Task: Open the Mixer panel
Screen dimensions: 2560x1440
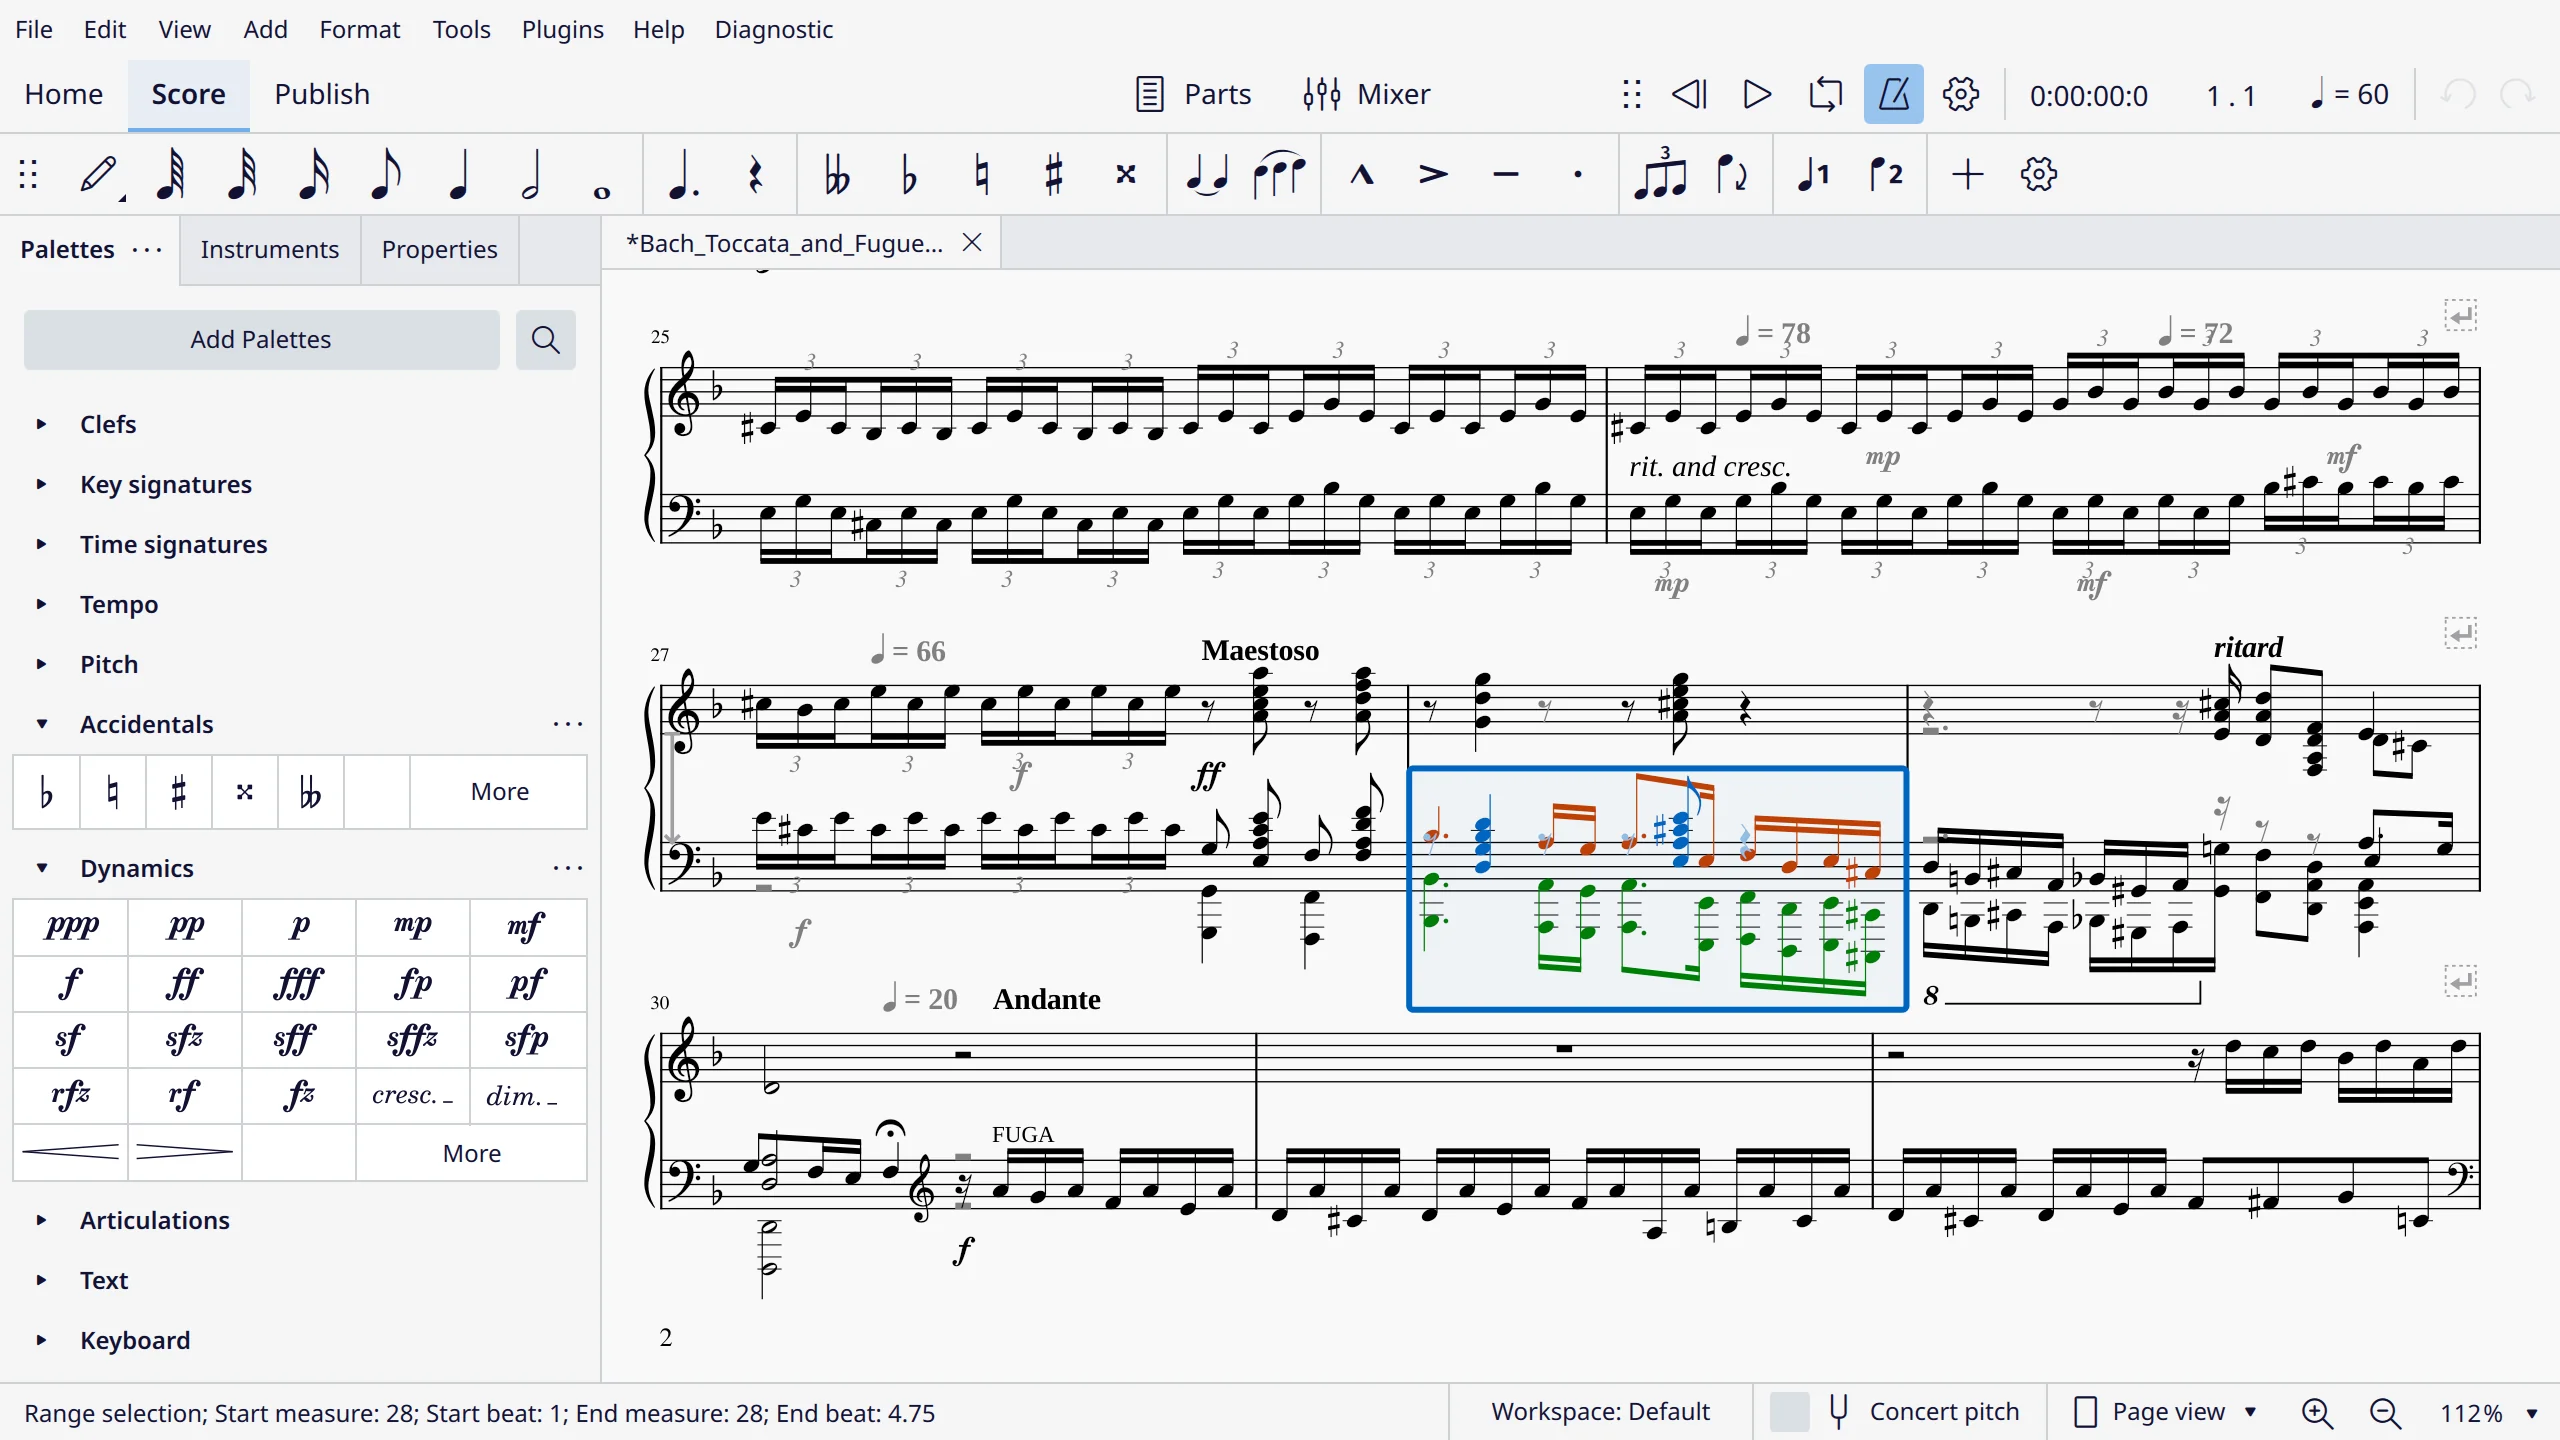Action: [x=1366, y=94]
